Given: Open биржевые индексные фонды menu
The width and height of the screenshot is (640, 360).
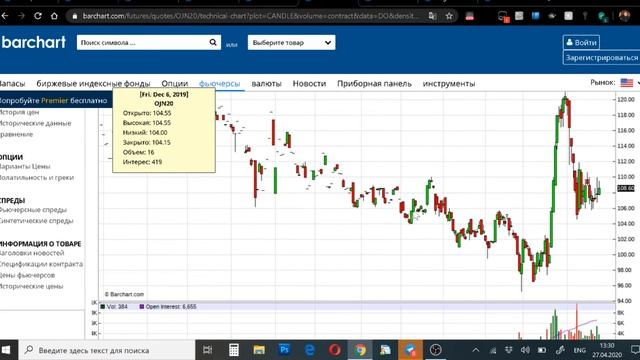Looking at the screenshot, I should click(93, 84).
